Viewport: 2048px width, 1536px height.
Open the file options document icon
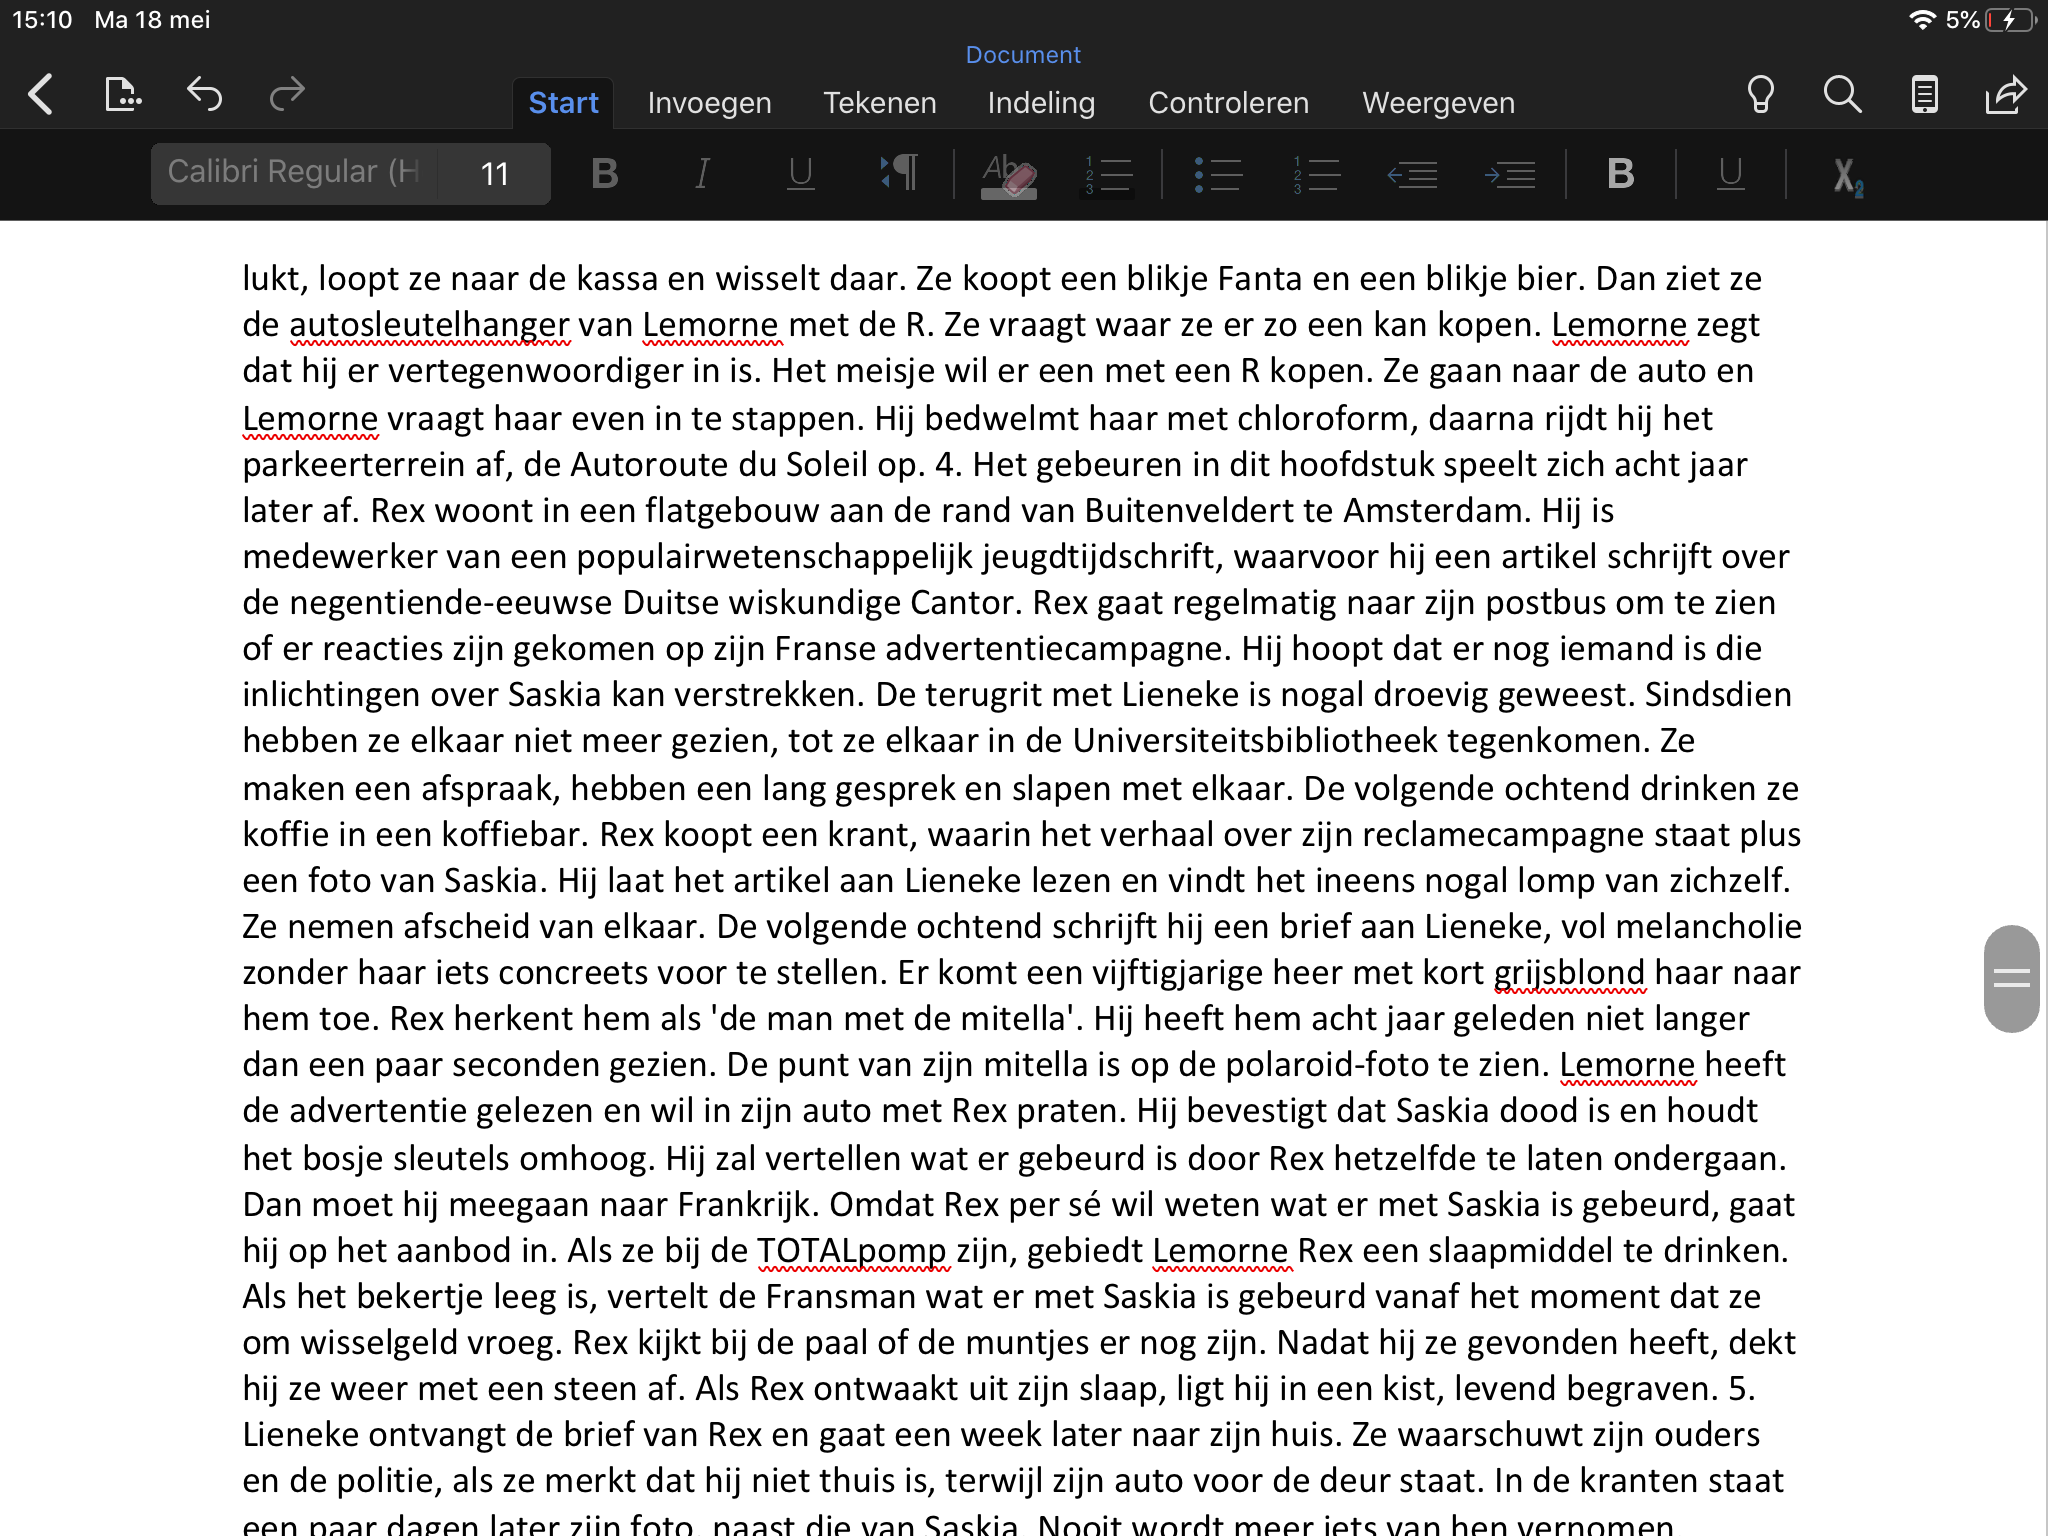coord(123,95)
